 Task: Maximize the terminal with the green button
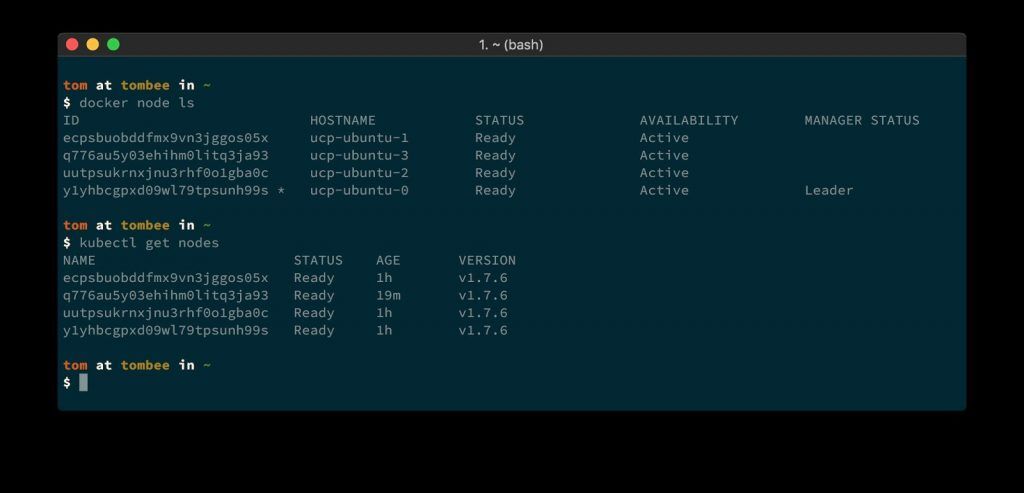tap(113, 44)
